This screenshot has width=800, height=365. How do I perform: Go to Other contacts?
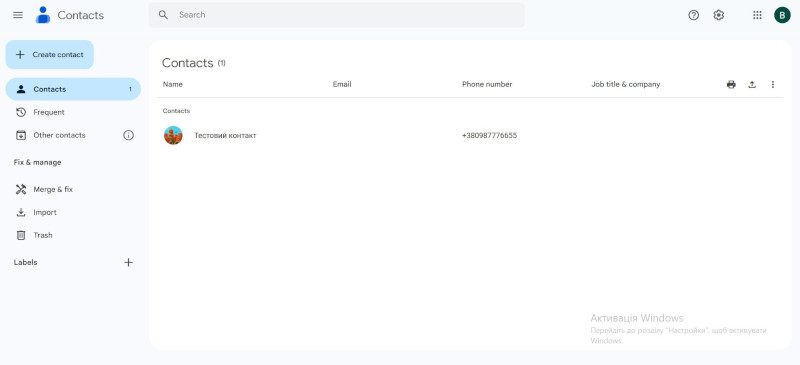(x=59, y=135)
